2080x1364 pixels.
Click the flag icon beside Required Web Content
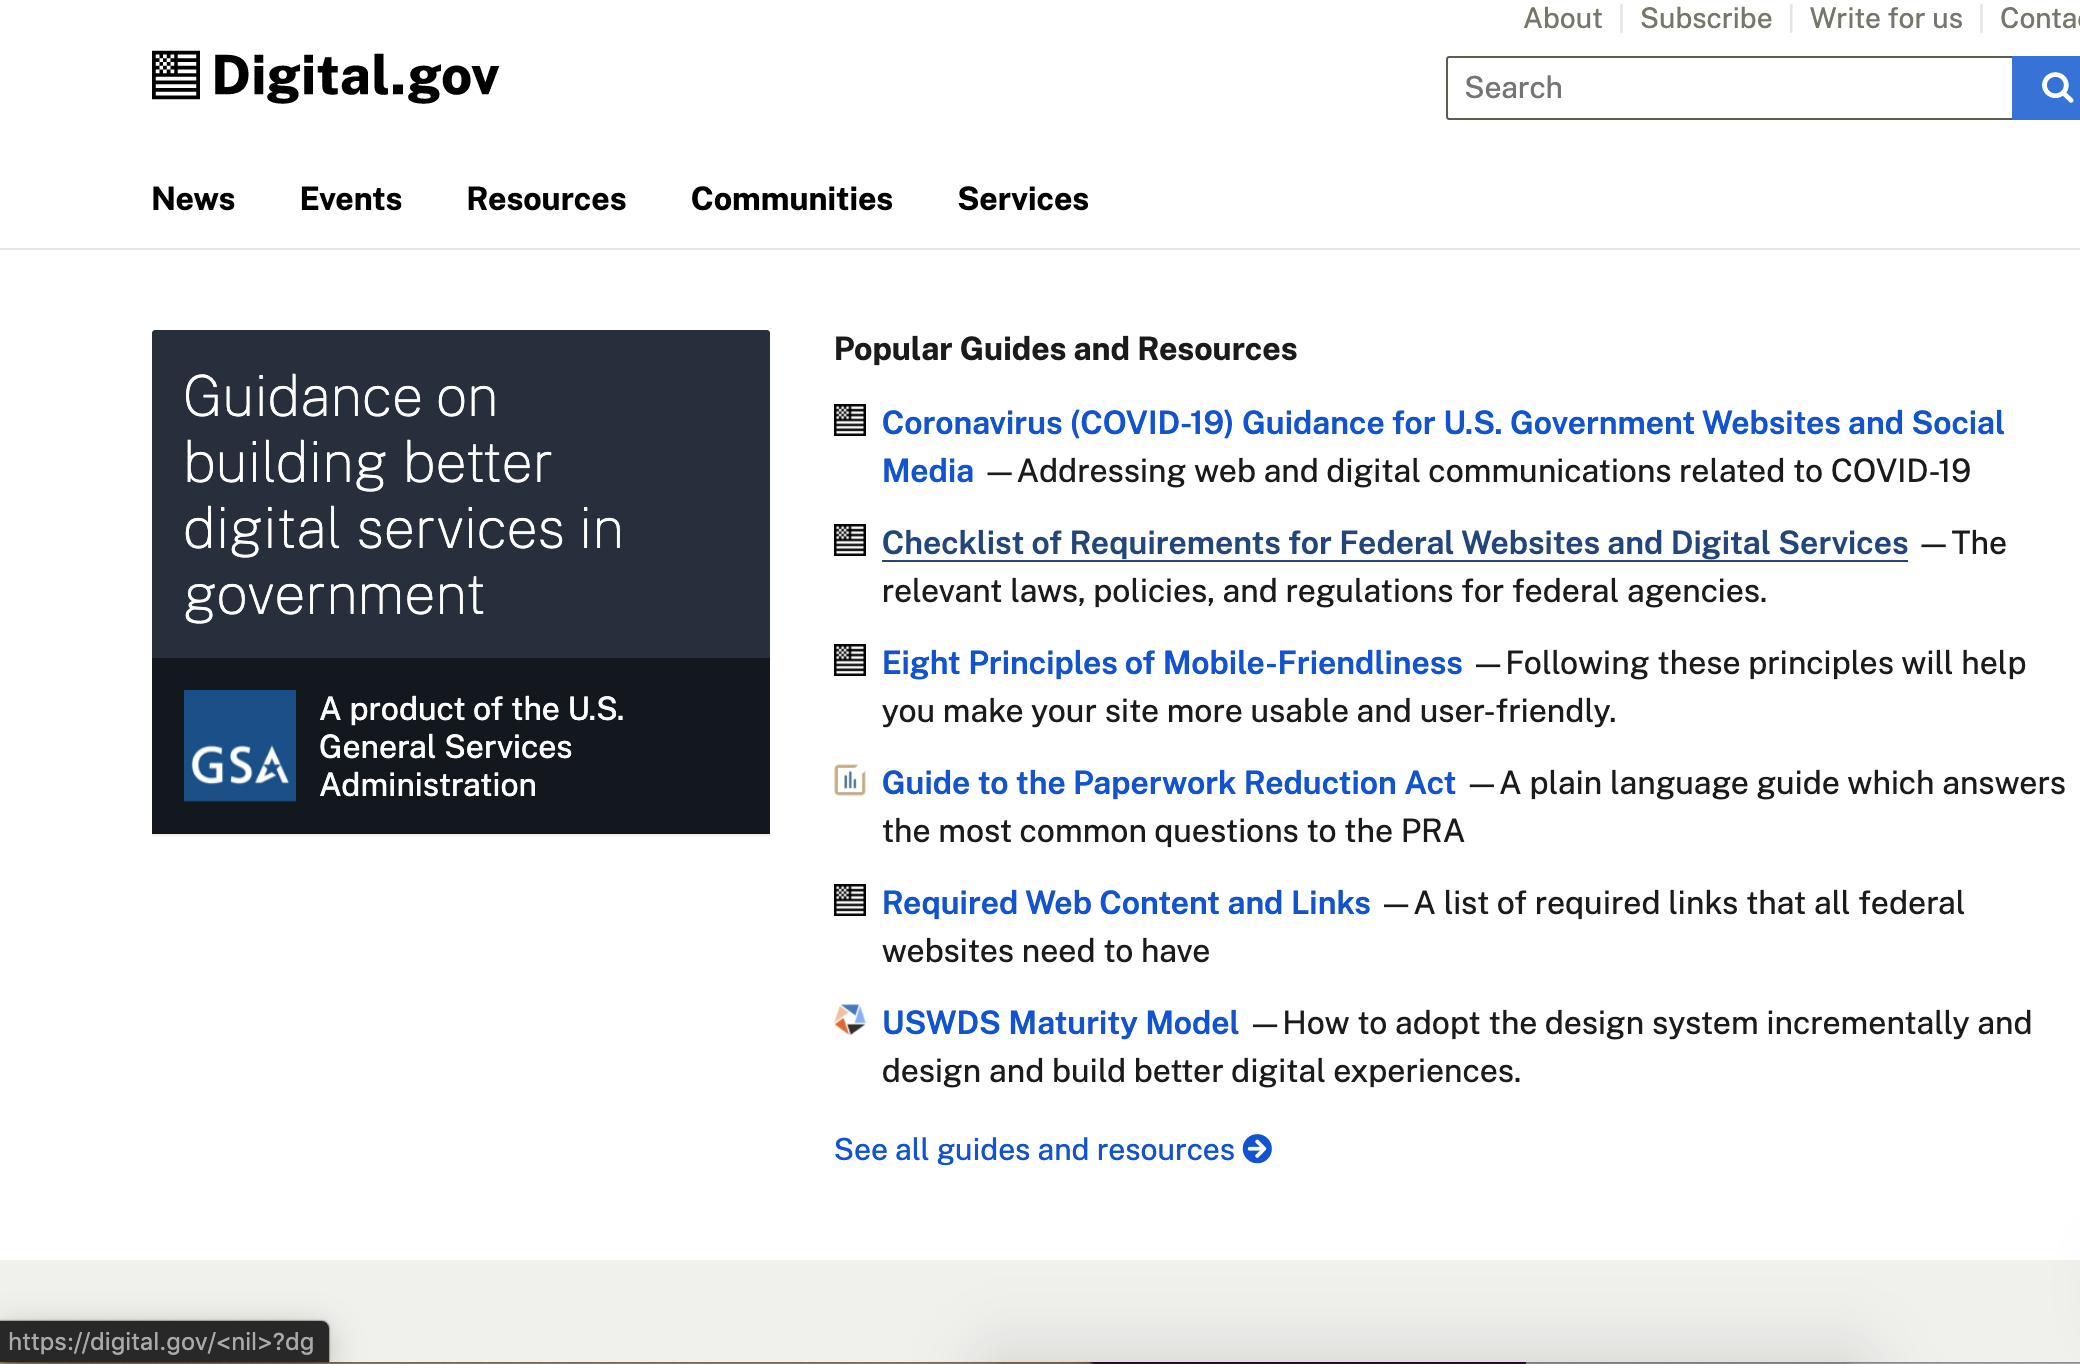[x=849, y=901]
